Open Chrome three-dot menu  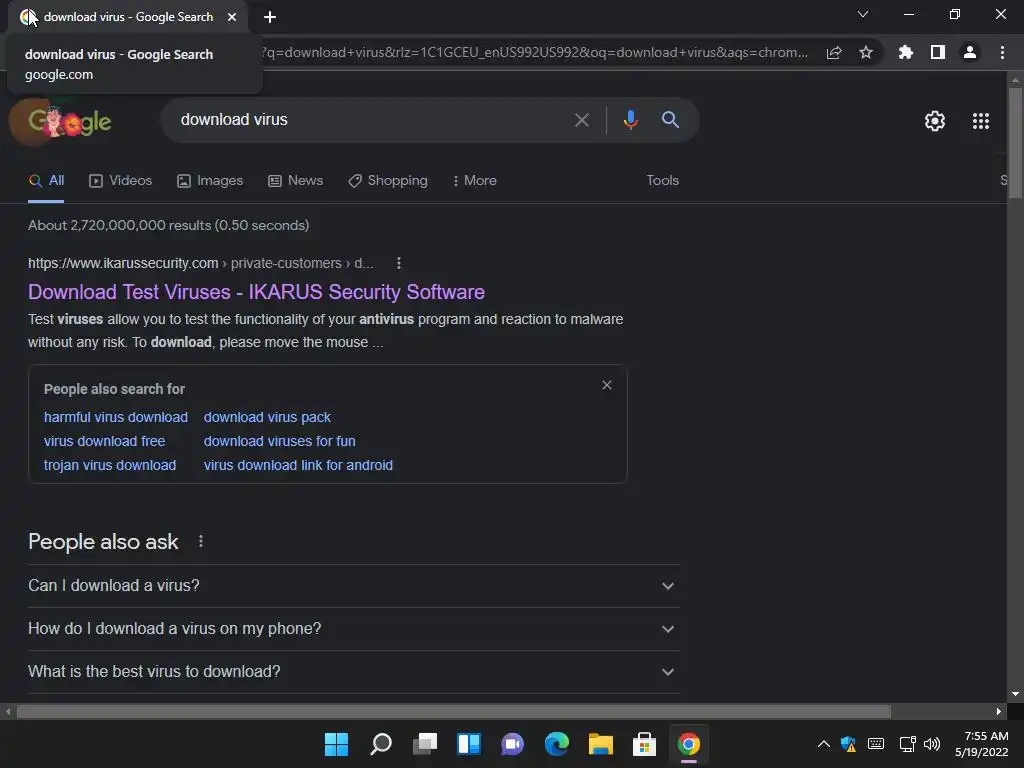tap(1002, 52)
